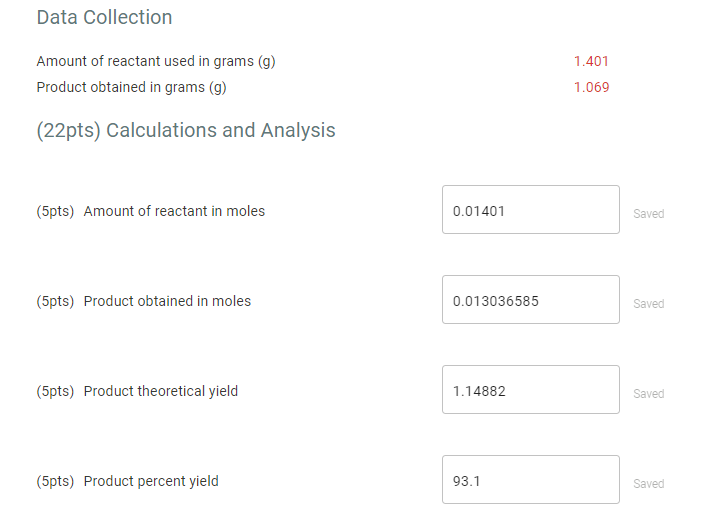Click the Product theoretical yield label

point(161,391)
